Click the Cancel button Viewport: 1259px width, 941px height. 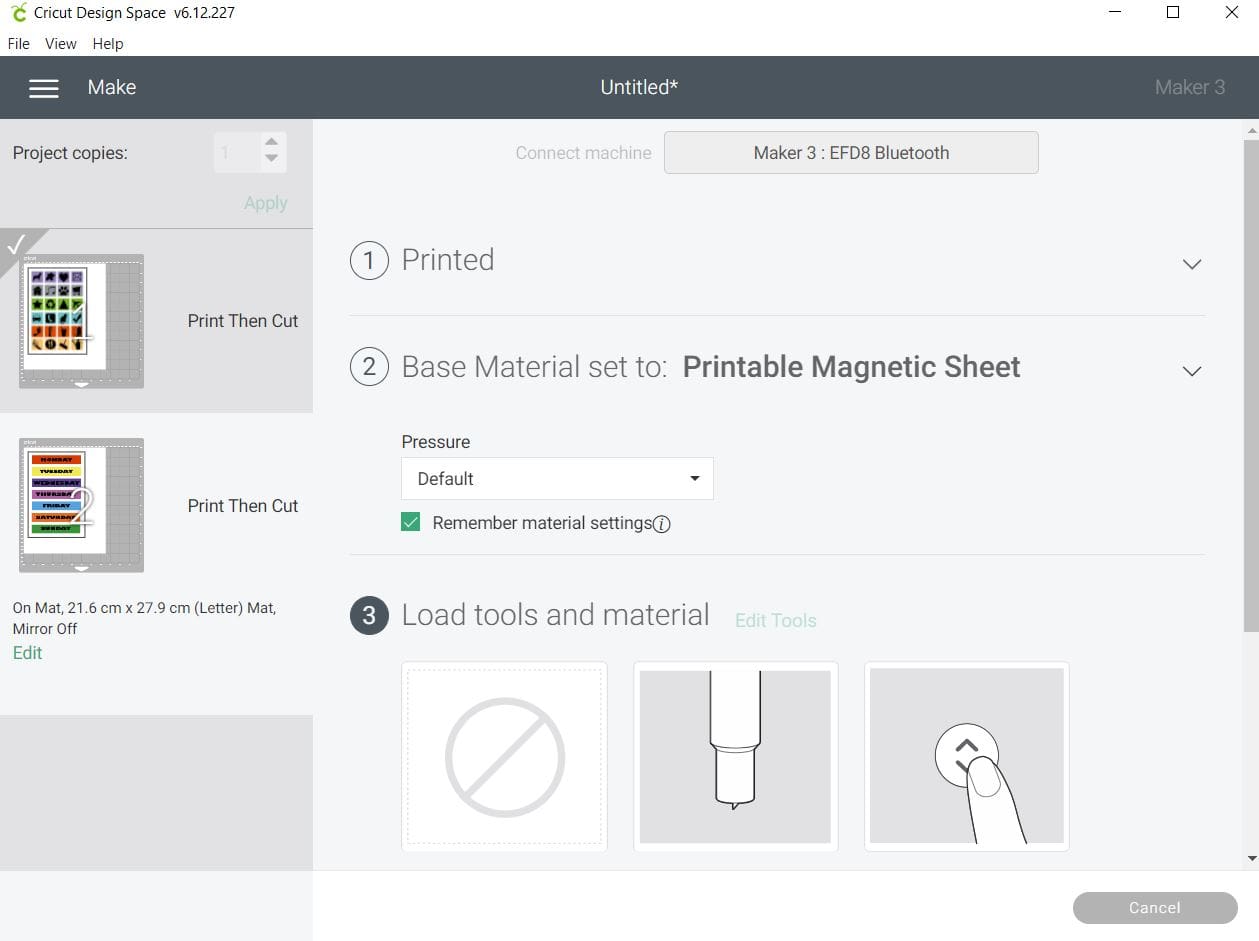click(1155, 908)
